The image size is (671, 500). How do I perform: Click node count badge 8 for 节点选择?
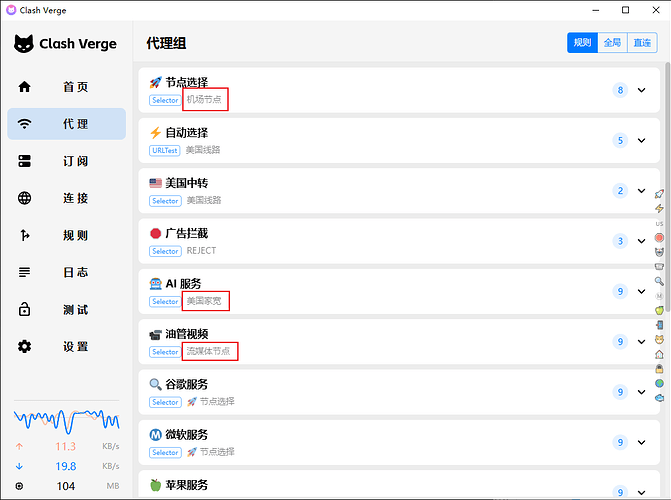pyautogui.click(x=620, y=90)
